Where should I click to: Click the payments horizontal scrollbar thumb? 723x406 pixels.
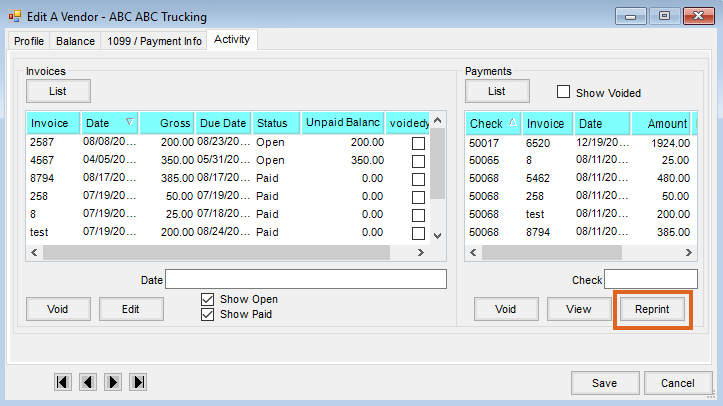[552, 253]
